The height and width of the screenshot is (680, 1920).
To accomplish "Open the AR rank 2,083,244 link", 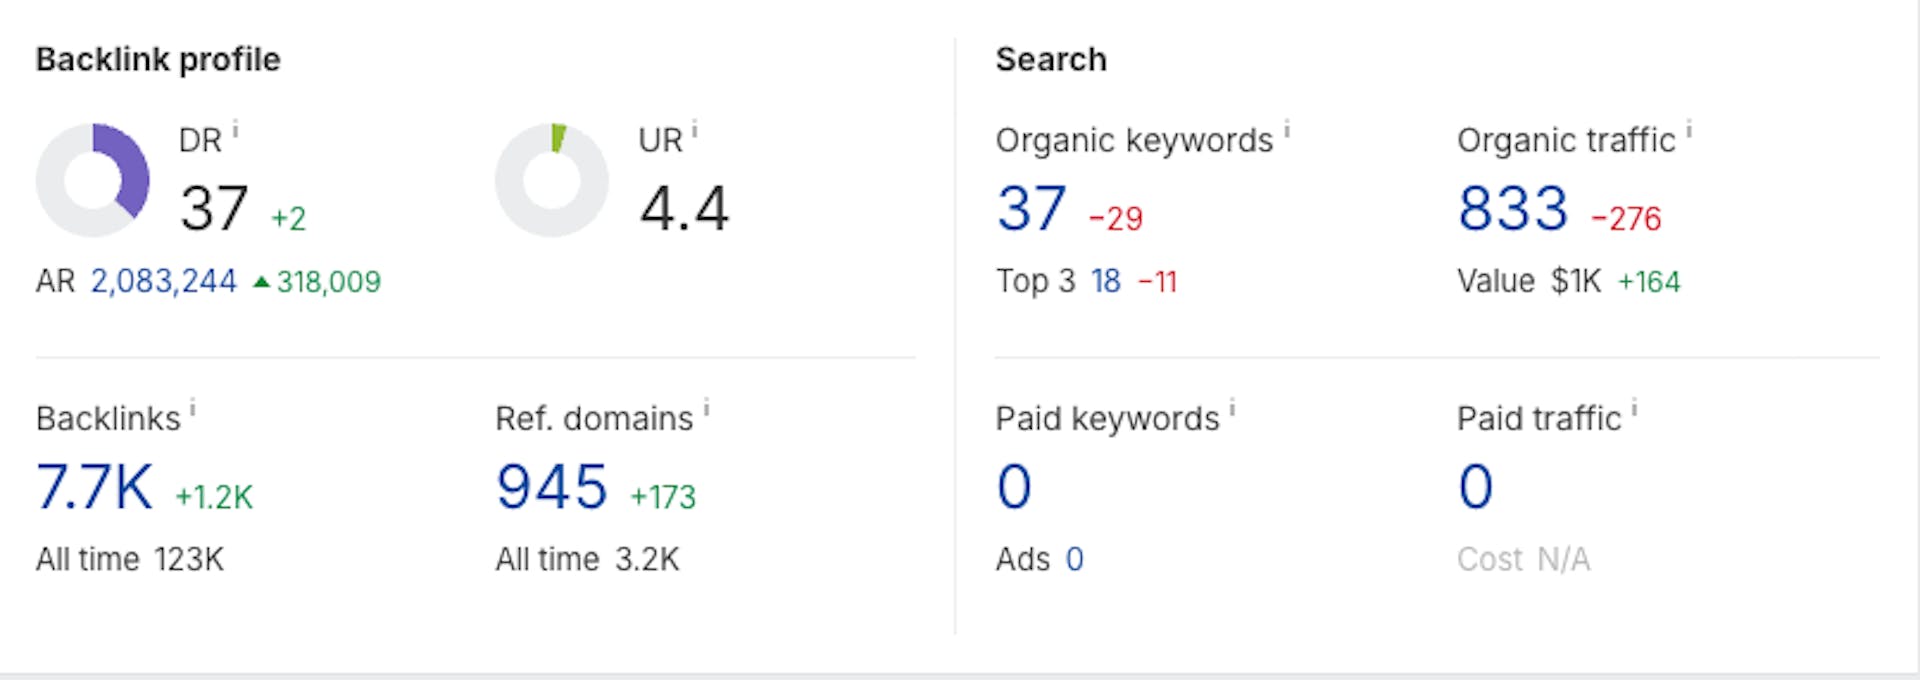I will [164, 282].
